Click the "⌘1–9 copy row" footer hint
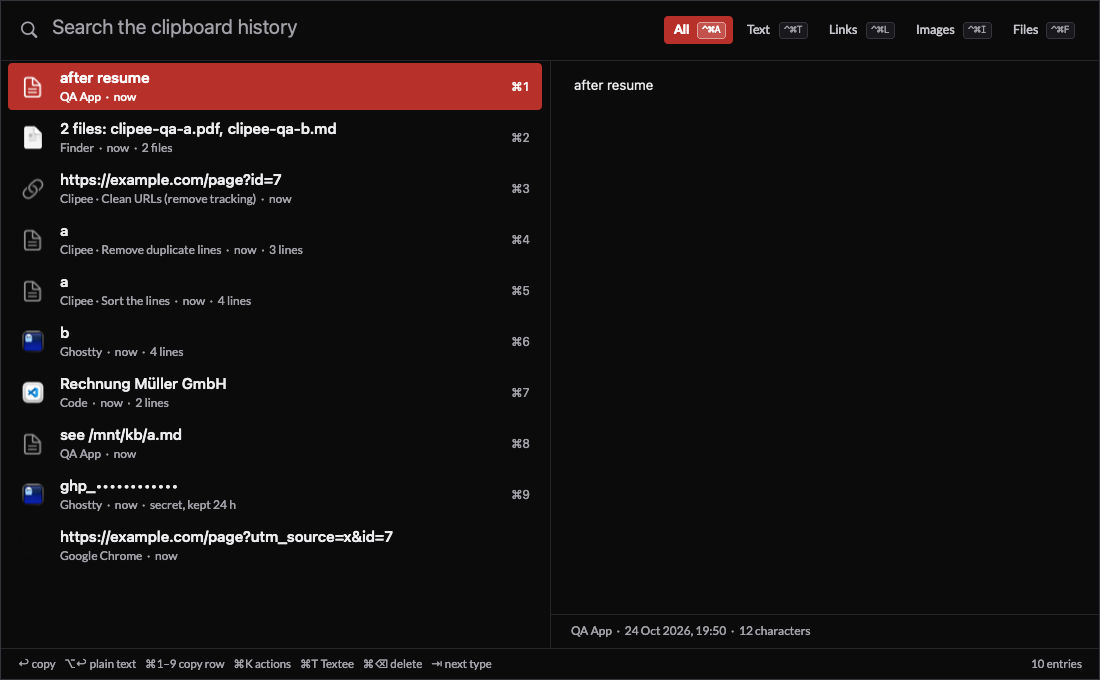This screenshot has width=1100, height=680. click(x=185, y=664)
